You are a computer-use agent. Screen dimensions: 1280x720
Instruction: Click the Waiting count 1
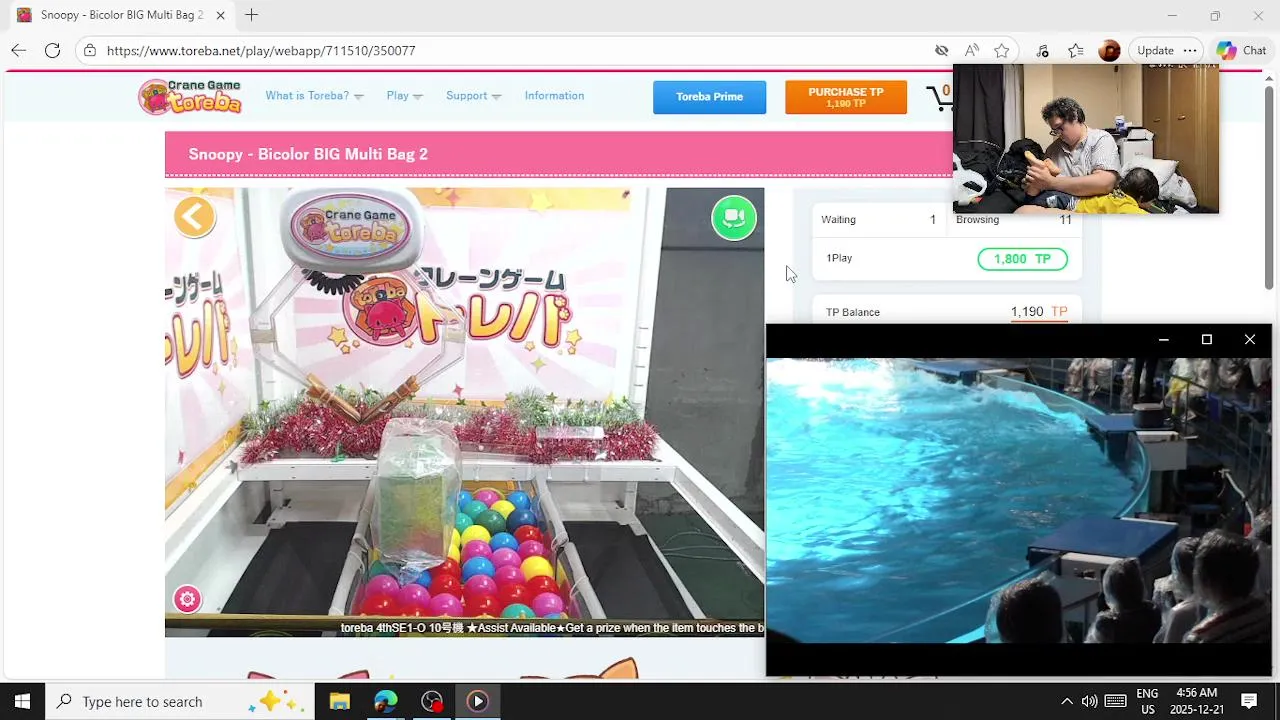point(933,220)
